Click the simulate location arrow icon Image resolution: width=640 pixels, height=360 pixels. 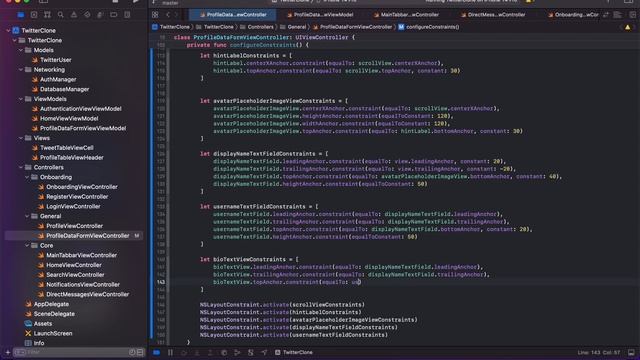tap(264, 352)
